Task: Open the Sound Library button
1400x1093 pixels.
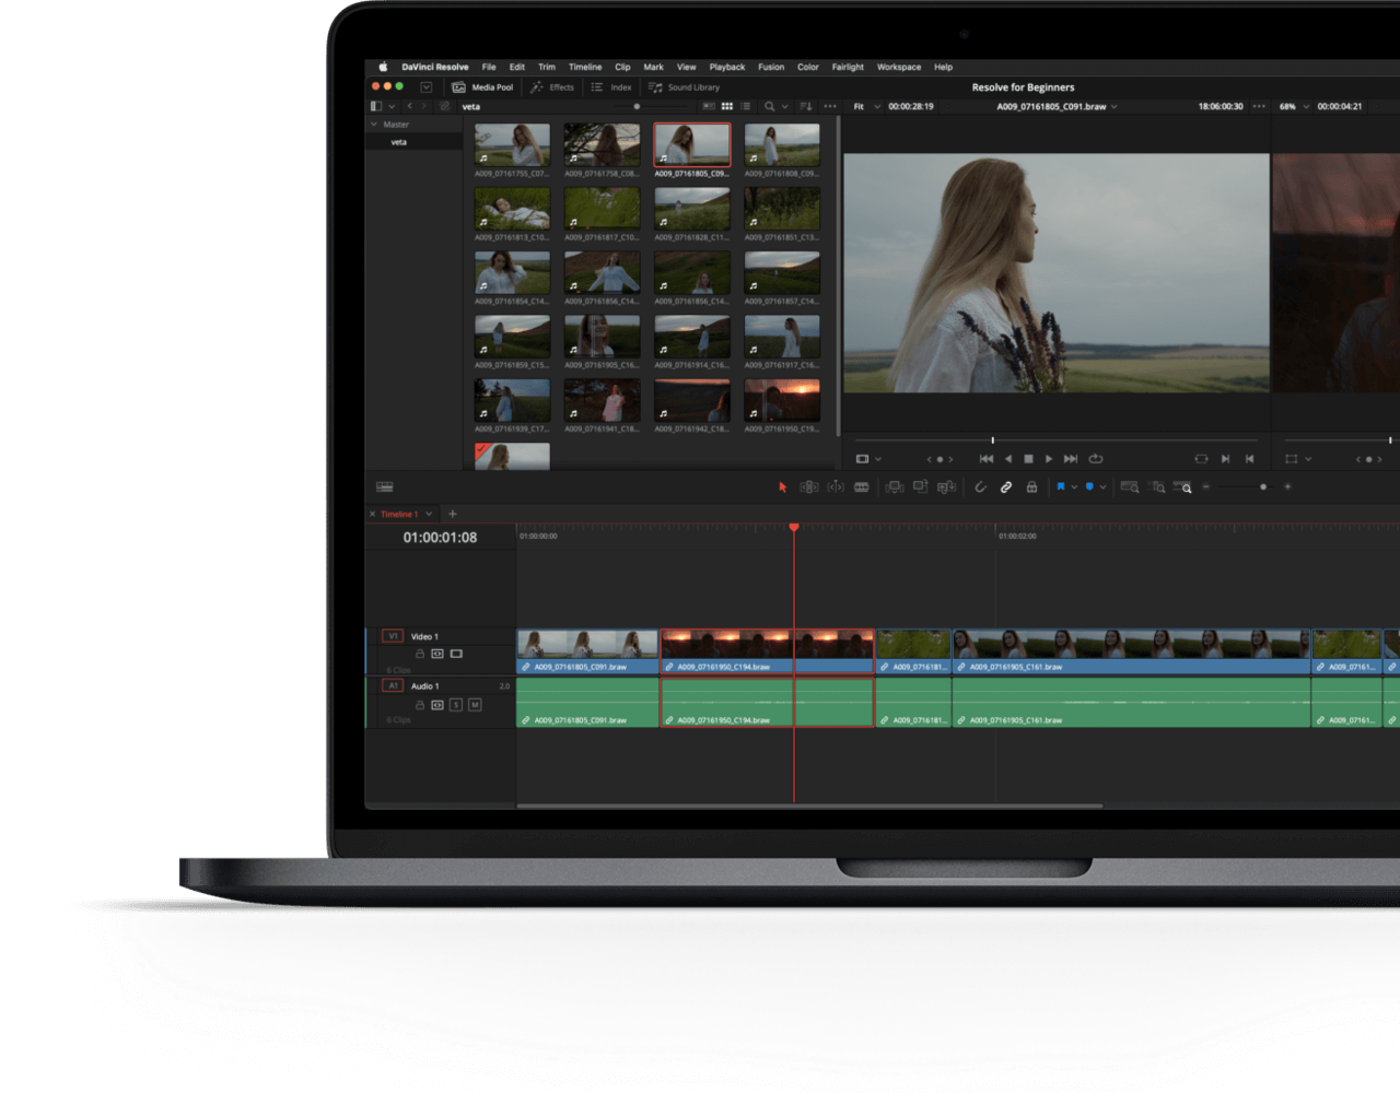Action: click(684, 87)
